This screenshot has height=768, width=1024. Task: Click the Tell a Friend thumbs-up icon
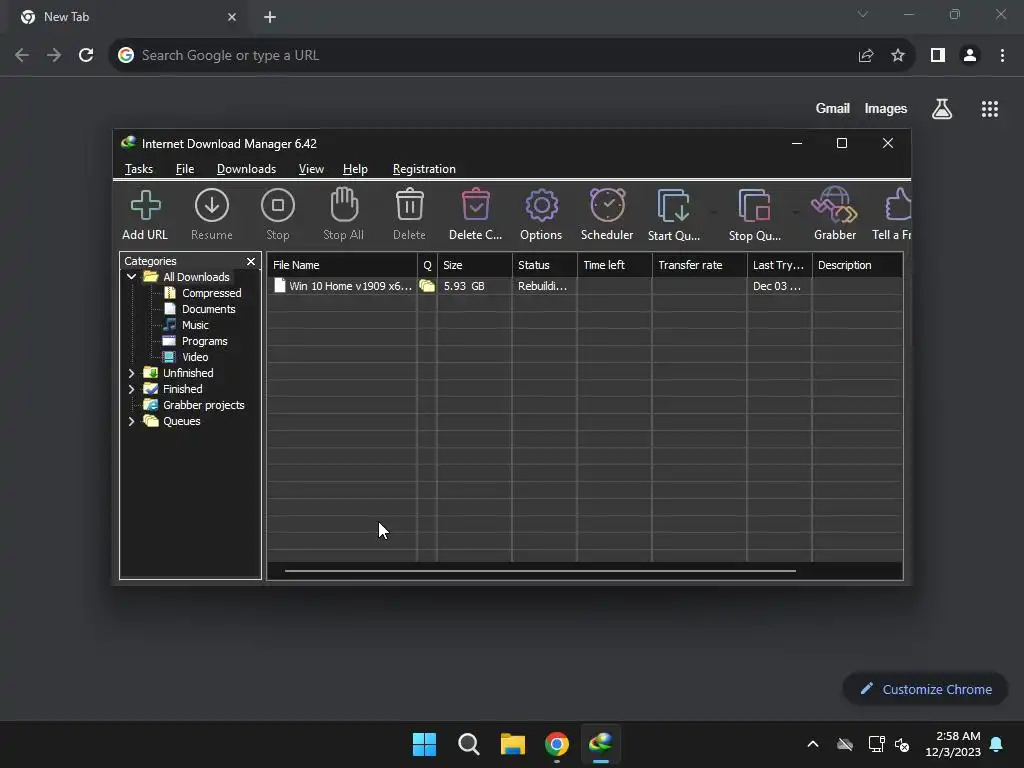(898, 205)
